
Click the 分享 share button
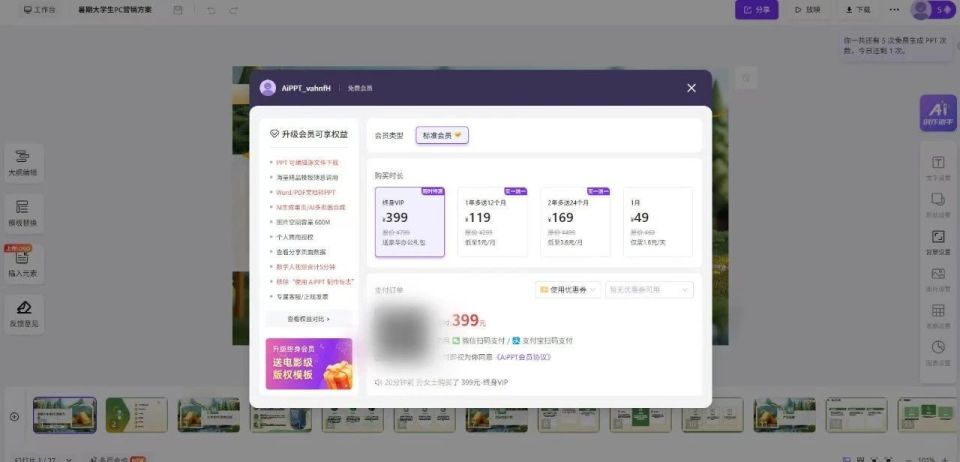[x=757, y=10]
